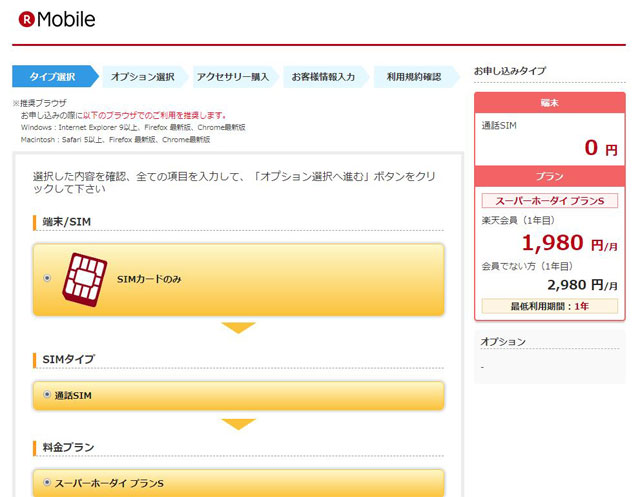Viewport: 640px width, 497px height.
Task: Click the 0 円 device price
Action: (601, 148)
